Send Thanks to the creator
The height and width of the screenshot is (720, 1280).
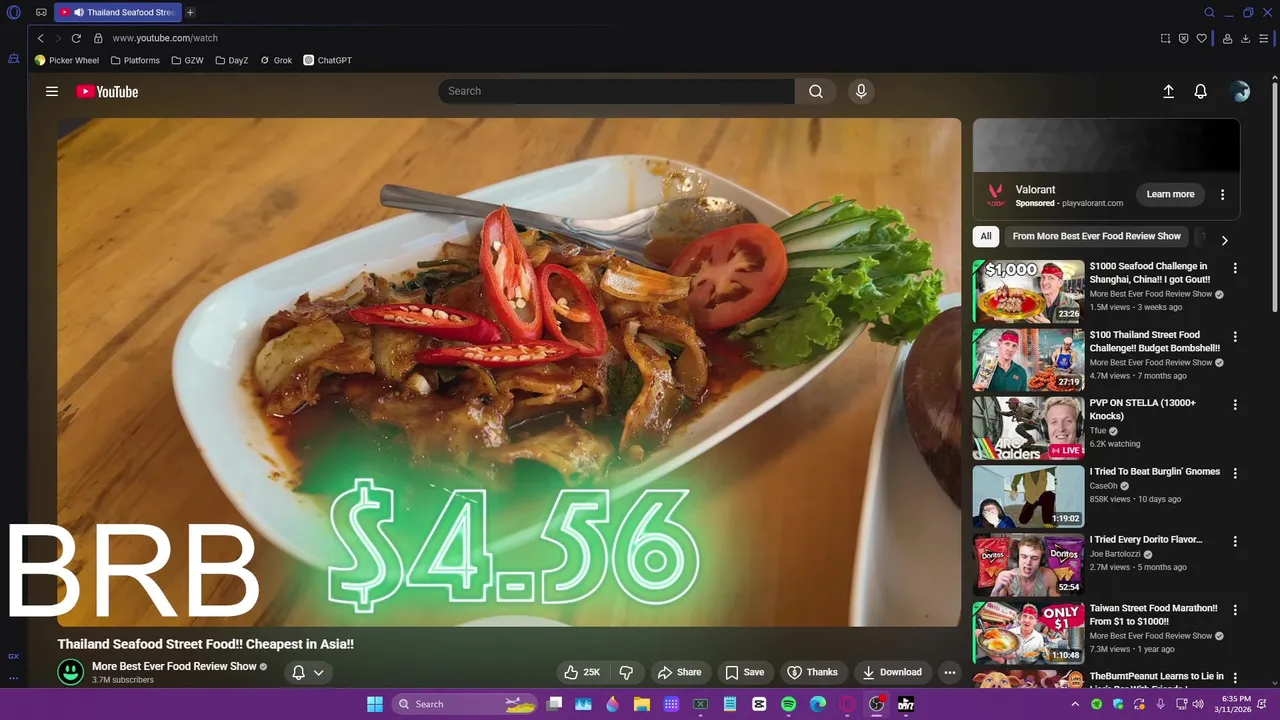tap(812, 672)
